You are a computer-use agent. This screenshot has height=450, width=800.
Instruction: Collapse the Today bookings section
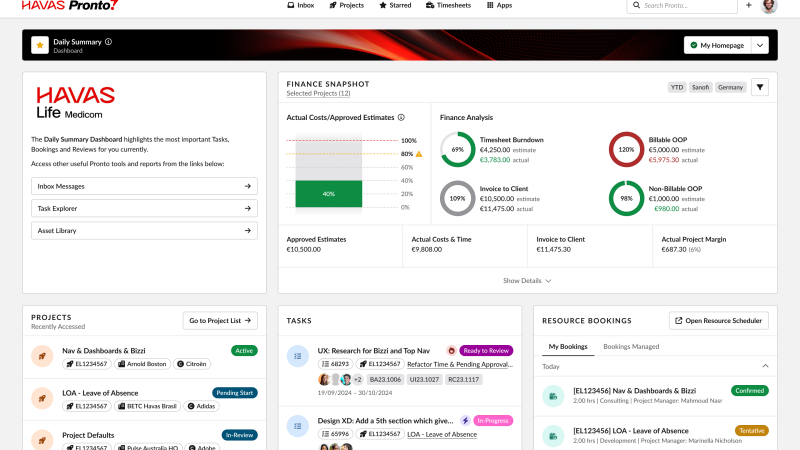(x=765, y=366)
